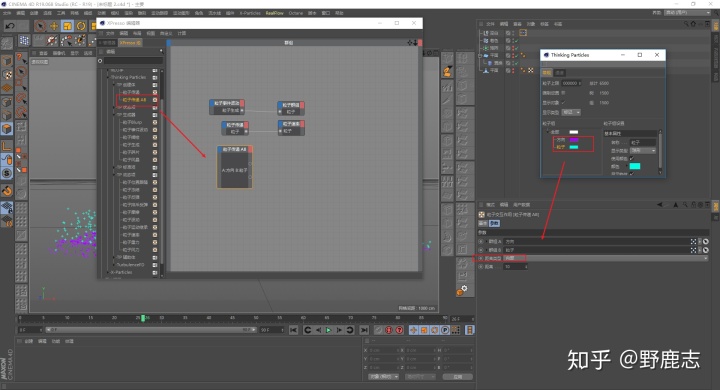Toggle the visibility dots of the first object row
Image resolution: width=720 pixels, height=390 pixels.
click(513, 33)
